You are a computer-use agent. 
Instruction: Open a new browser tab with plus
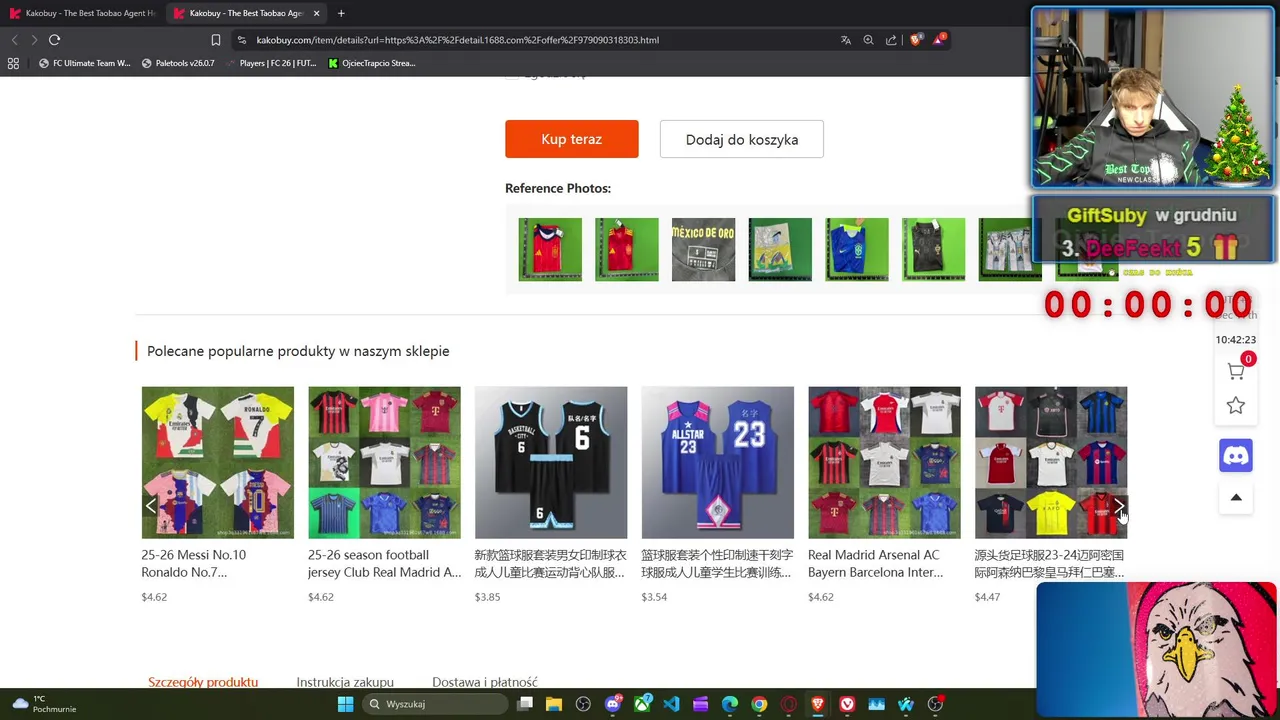tap(341, 13)
